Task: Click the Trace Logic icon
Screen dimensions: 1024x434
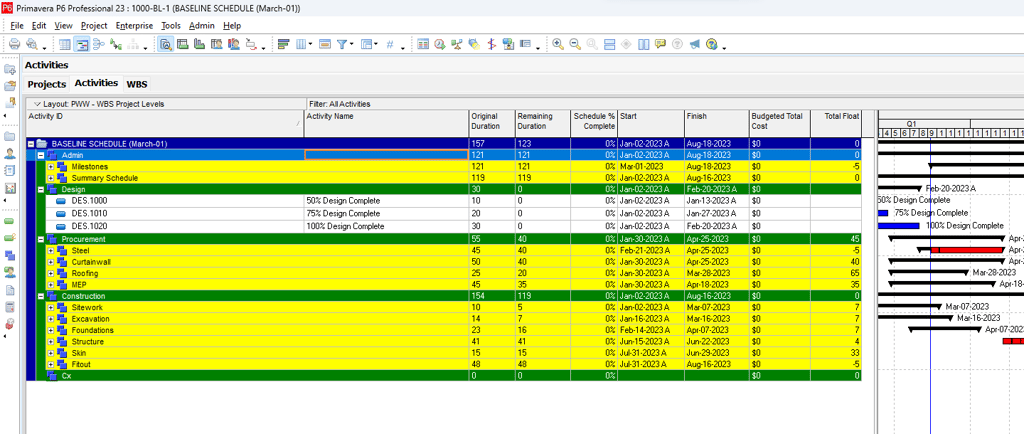Action: (116, 44)
